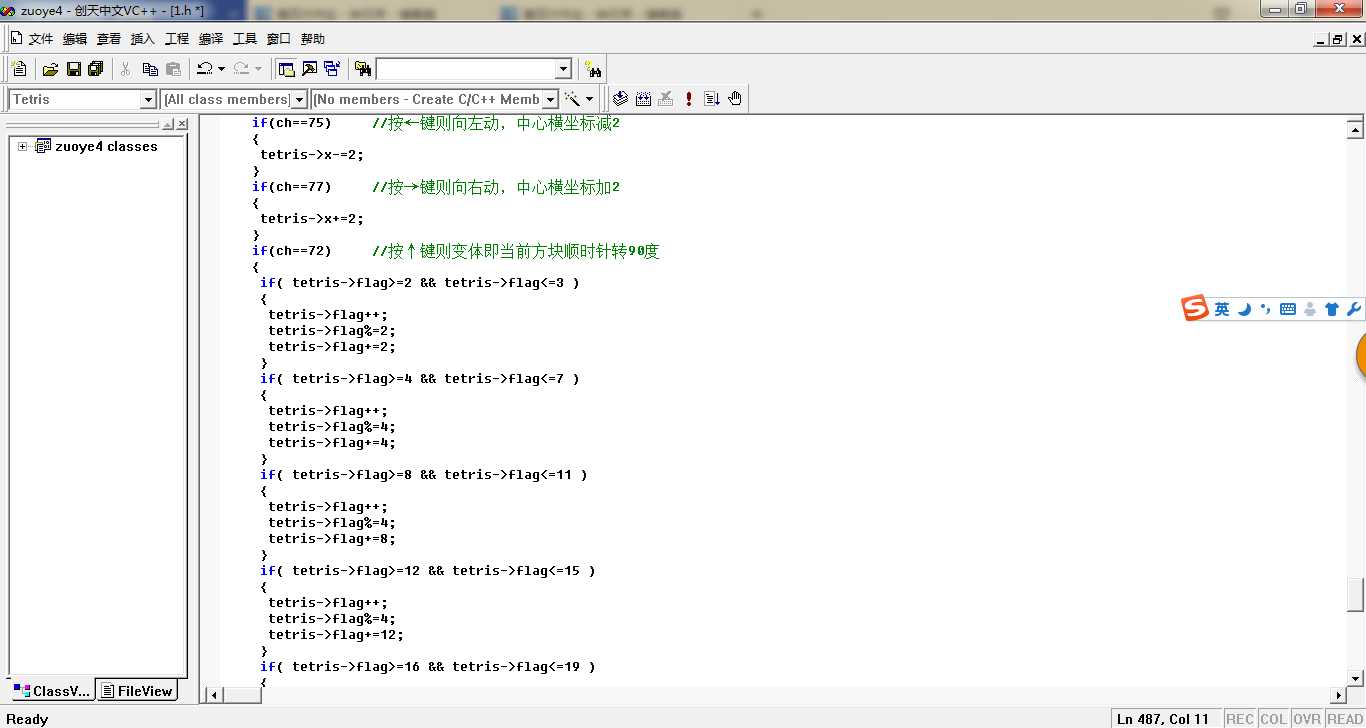Click code line if(ch==72)

[291, 251]
